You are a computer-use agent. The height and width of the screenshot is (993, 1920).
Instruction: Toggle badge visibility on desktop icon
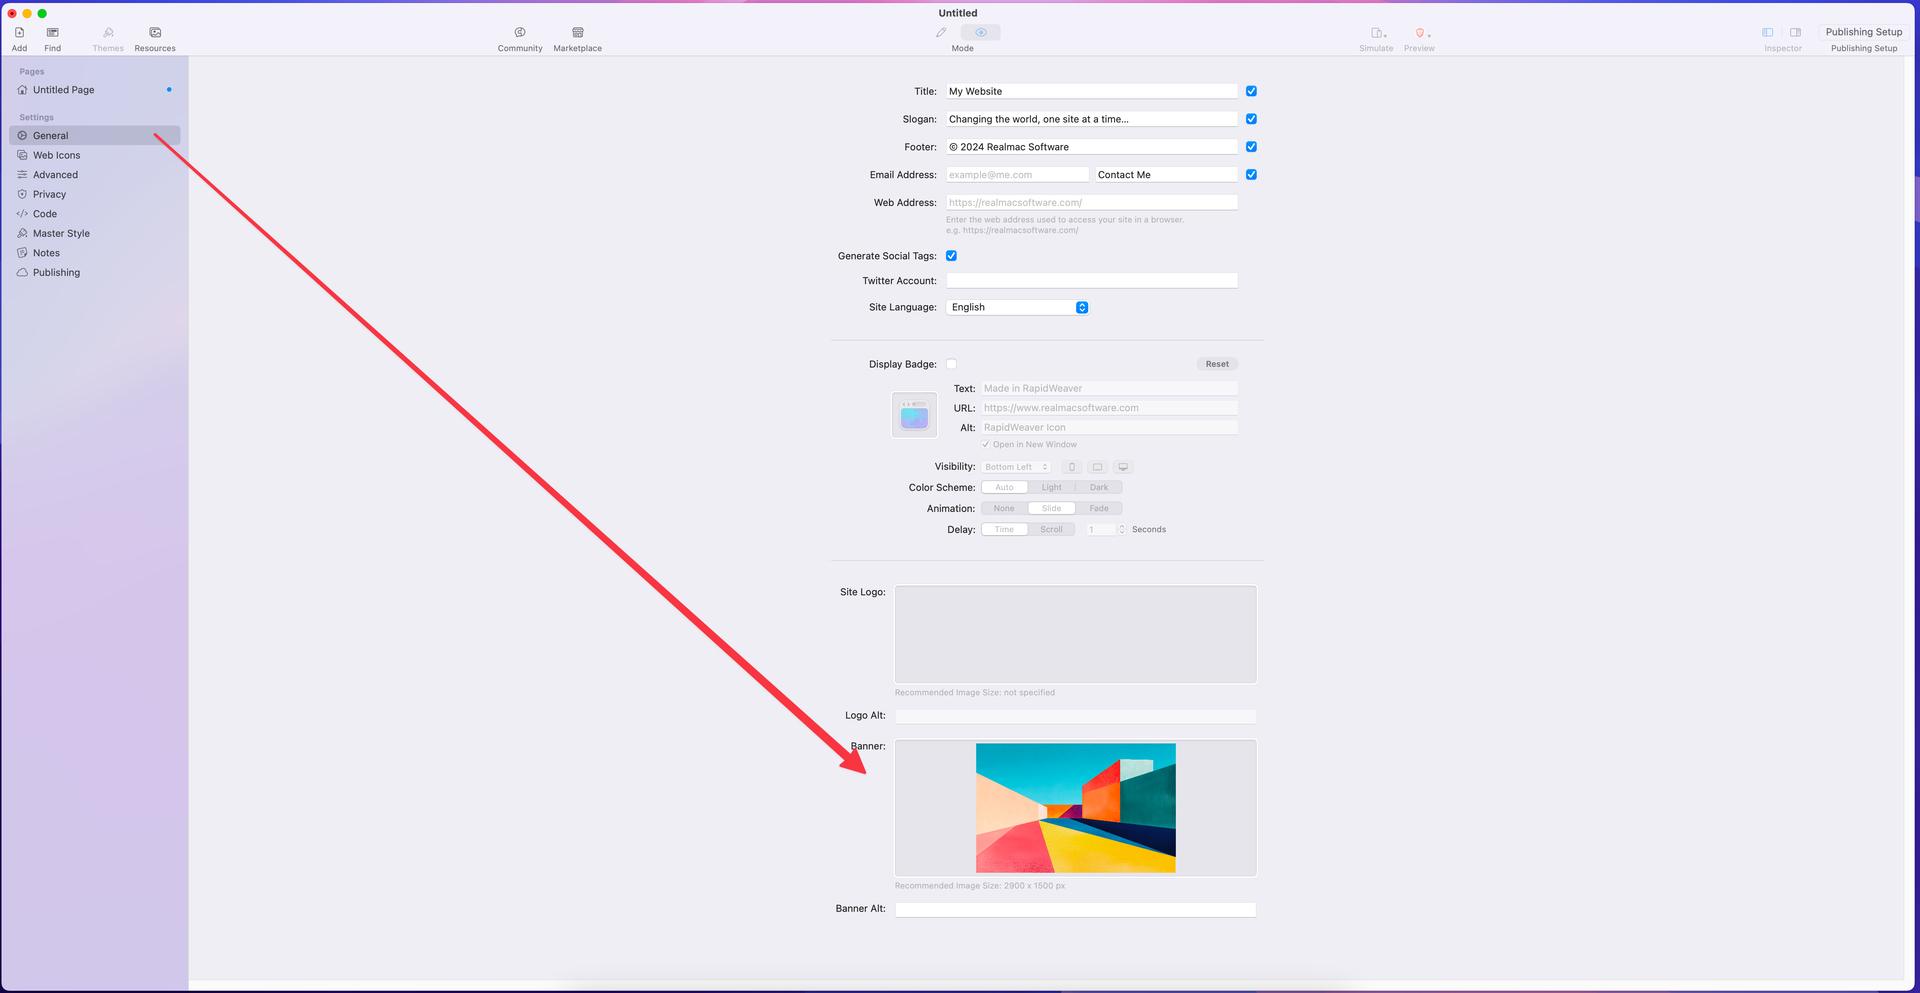coord(1123,467)
